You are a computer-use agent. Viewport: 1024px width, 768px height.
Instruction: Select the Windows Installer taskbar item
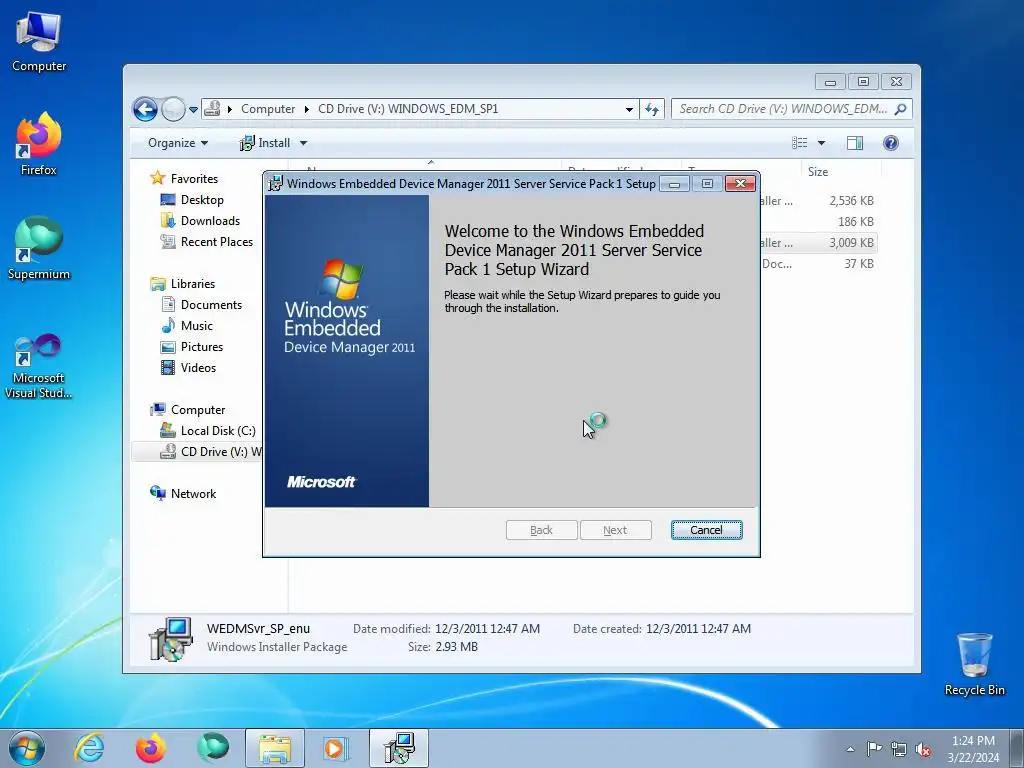pyautogui.click(x=399, y=748)
